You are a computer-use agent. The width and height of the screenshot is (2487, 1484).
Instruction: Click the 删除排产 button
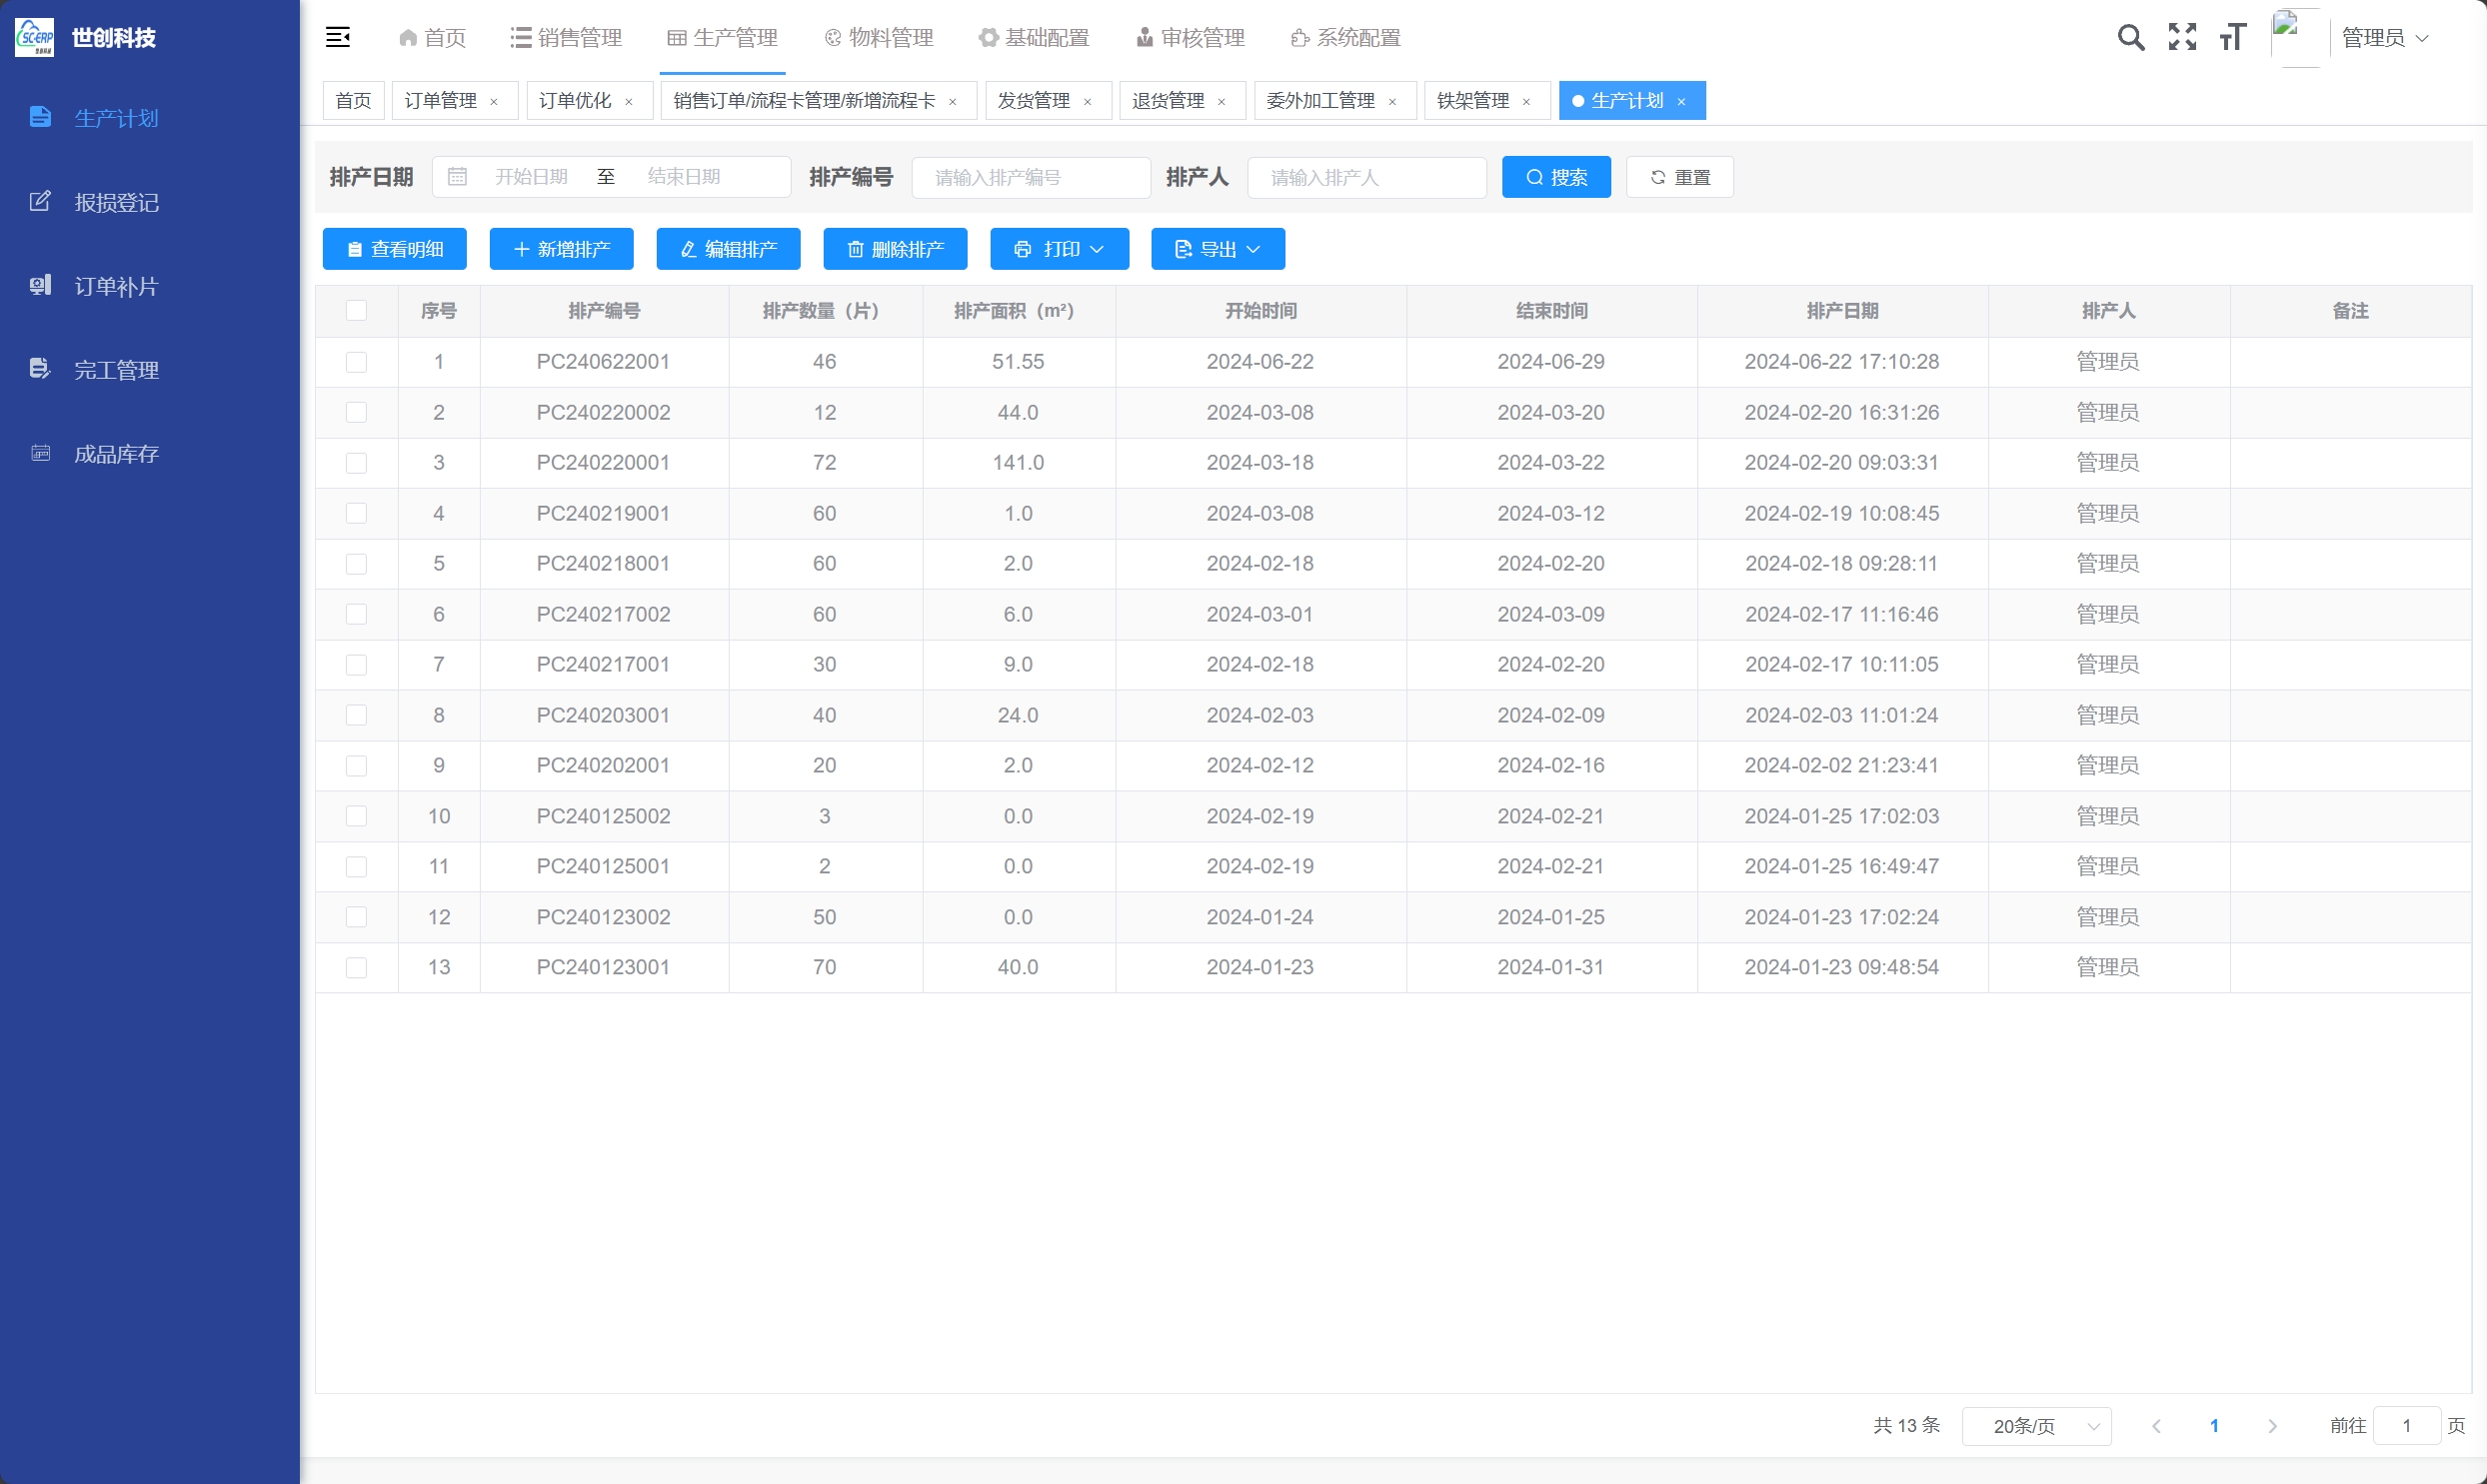coord(896,249)
